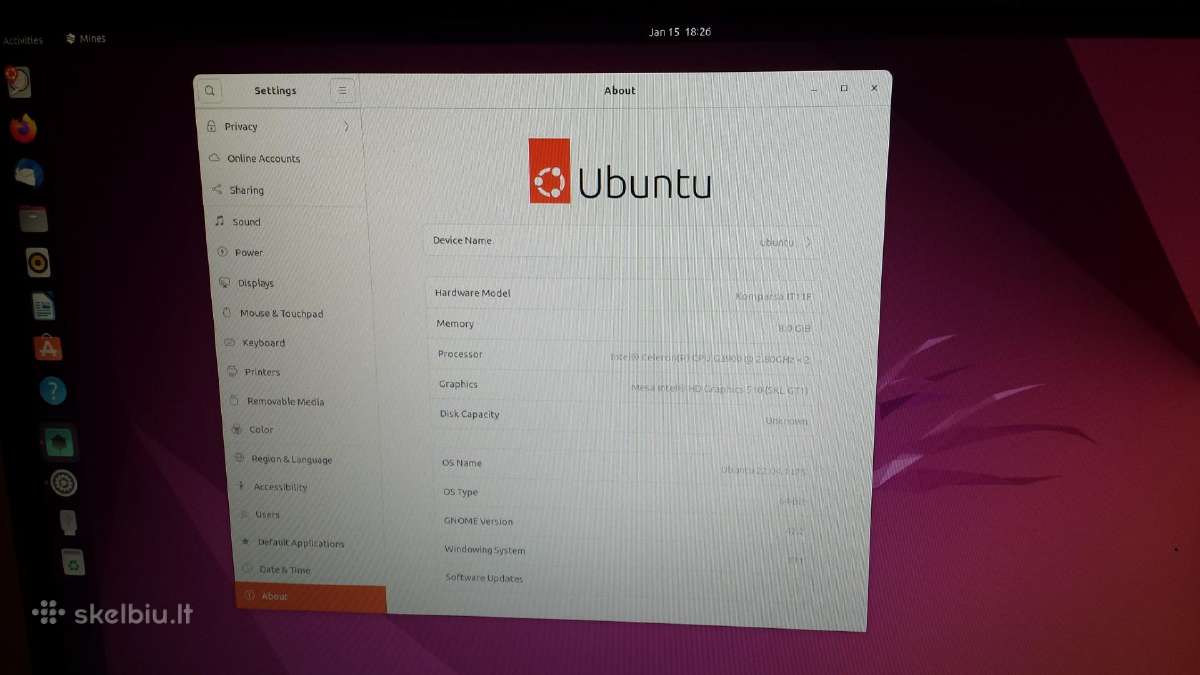This screenshot has width=1200, height=675.
Task: Open the Settings hamburger menu
Action: tap(343, 90)
